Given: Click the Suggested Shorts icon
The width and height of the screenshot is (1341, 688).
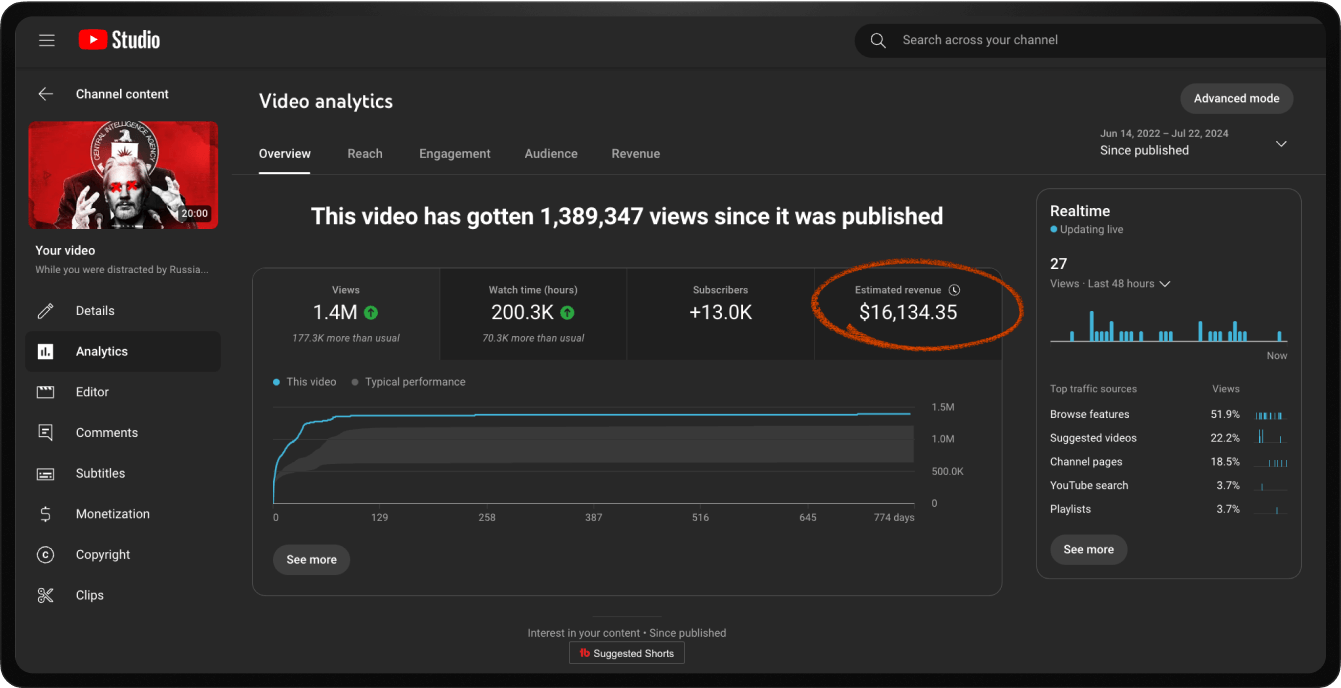Looking at the screenshot, I should (585, 654).
